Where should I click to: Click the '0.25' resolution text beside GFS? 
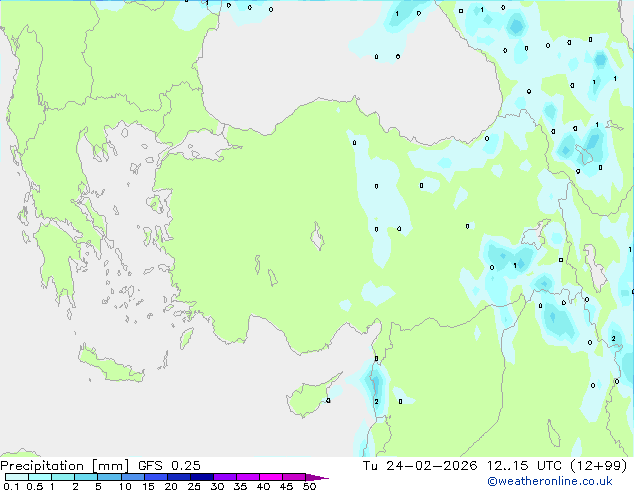[x=186, y=466]
